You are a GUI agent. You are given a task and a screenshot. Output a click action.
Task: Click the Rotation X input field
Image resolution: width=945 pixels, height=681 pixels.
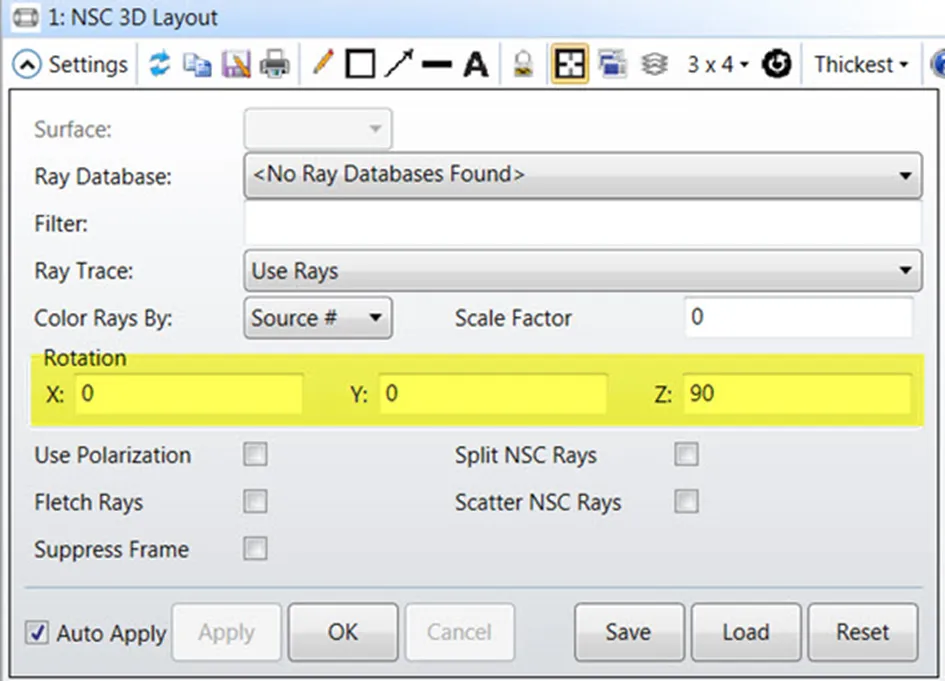(189, 394)
